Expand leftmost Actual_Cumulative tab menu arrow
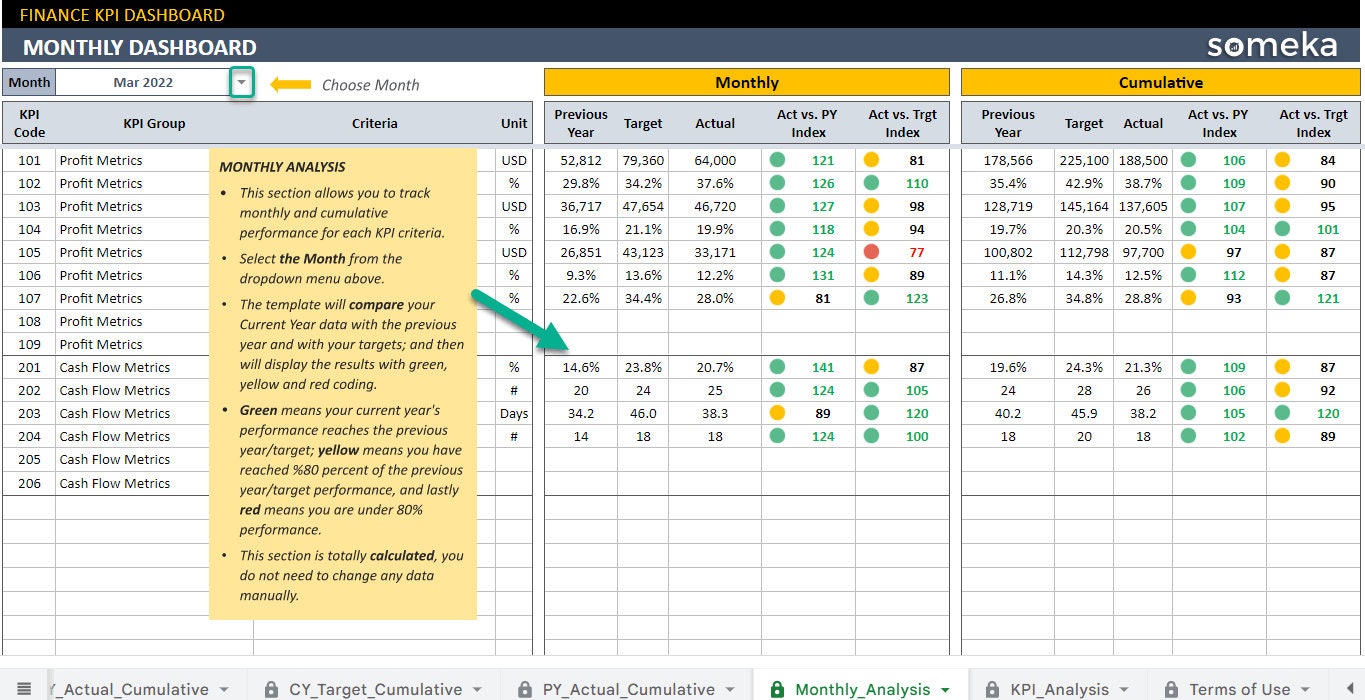Image resolution: width=1365 pixels, height=700 pixels. tap(224, 689)
